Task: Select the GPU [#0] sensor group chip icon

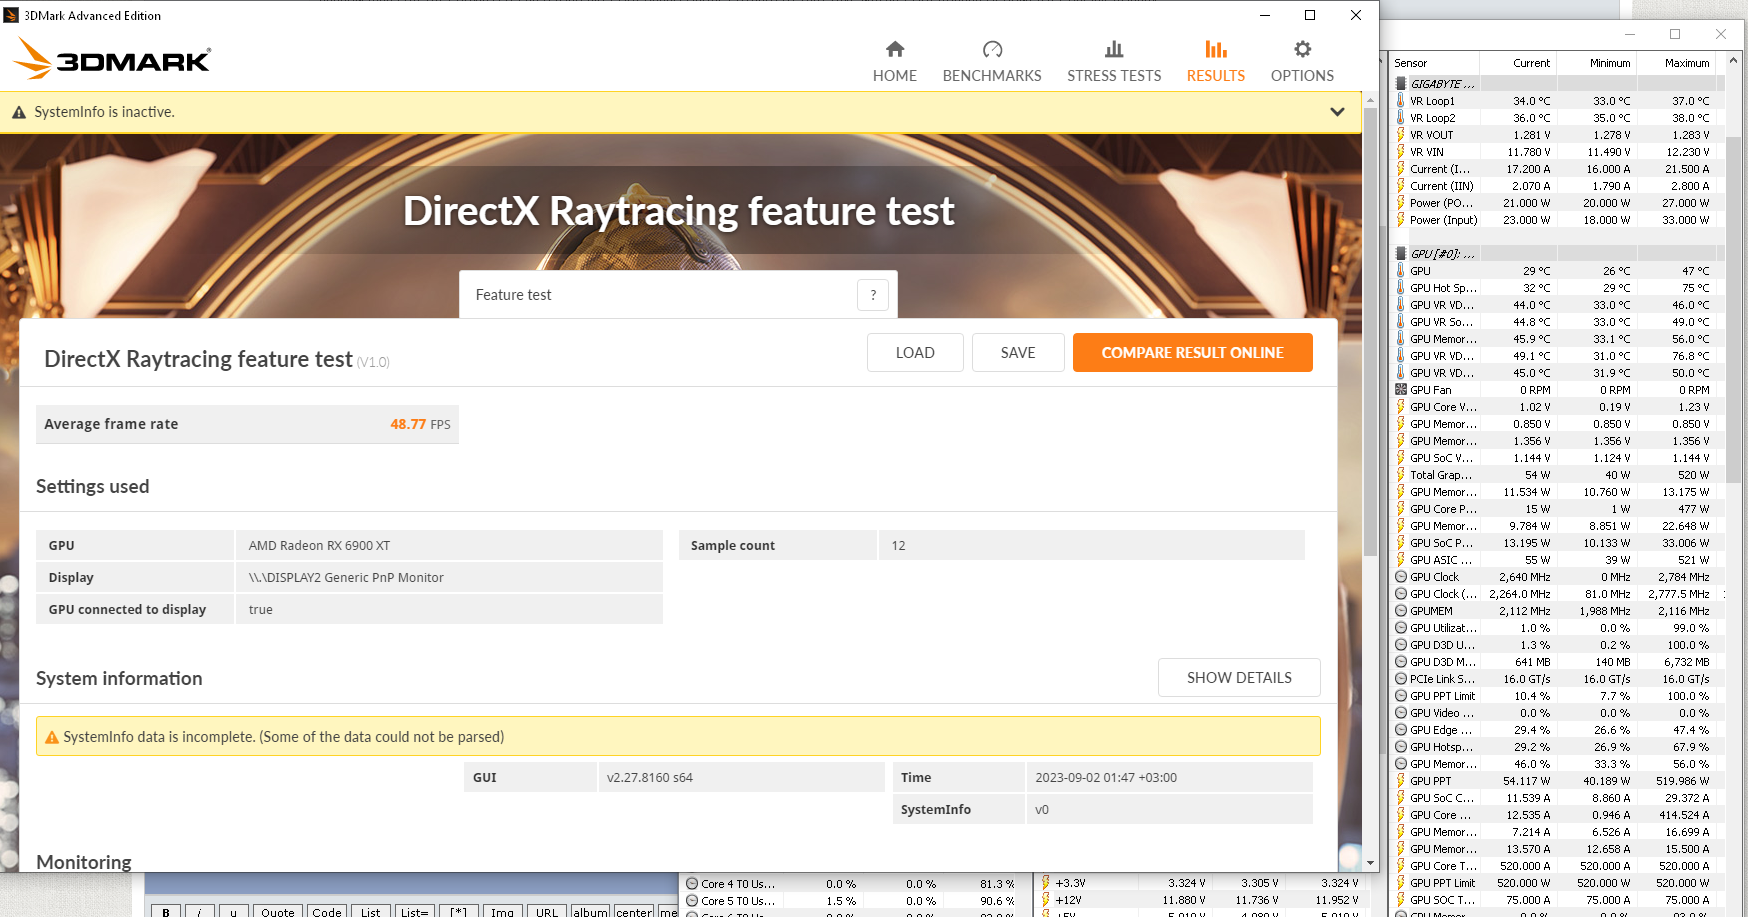Action: [x=1401, y=254]
